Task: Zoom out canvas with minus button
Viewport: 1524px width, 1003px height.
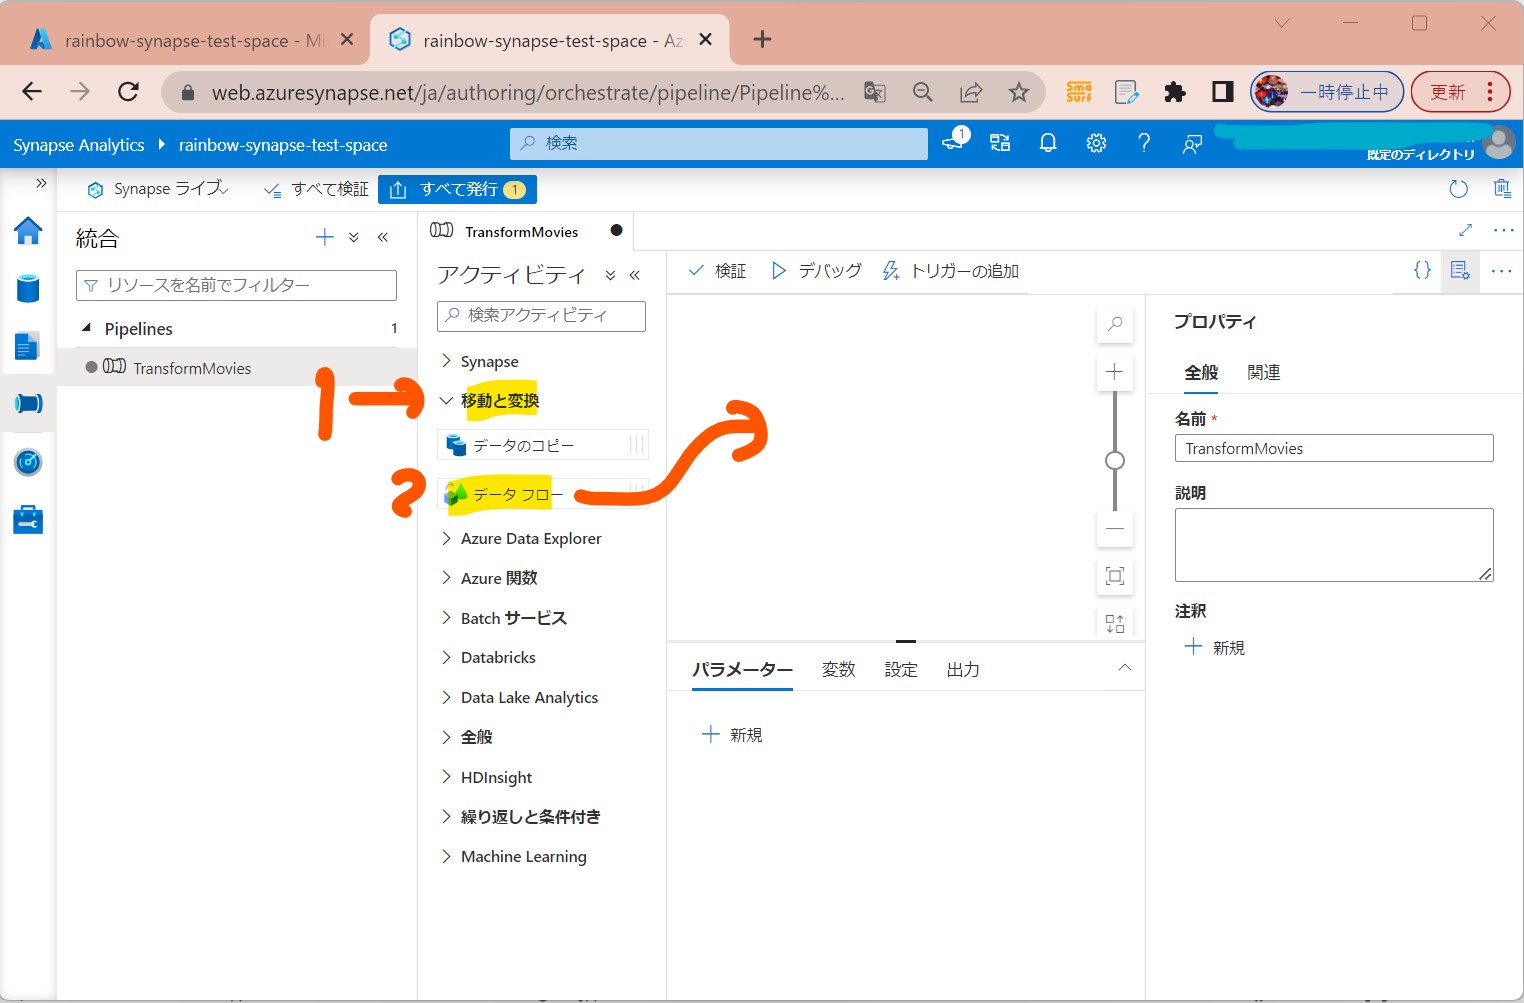Action: pos(1115,528)
